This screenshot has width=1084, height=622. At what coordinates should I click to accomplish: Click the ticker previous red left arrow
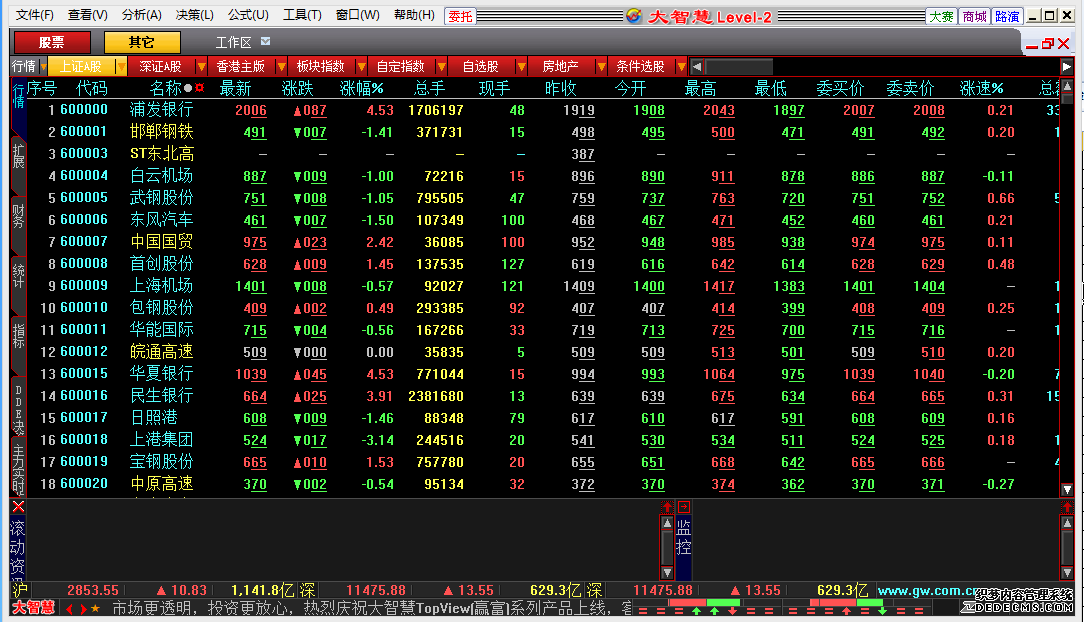pos(70,609)
